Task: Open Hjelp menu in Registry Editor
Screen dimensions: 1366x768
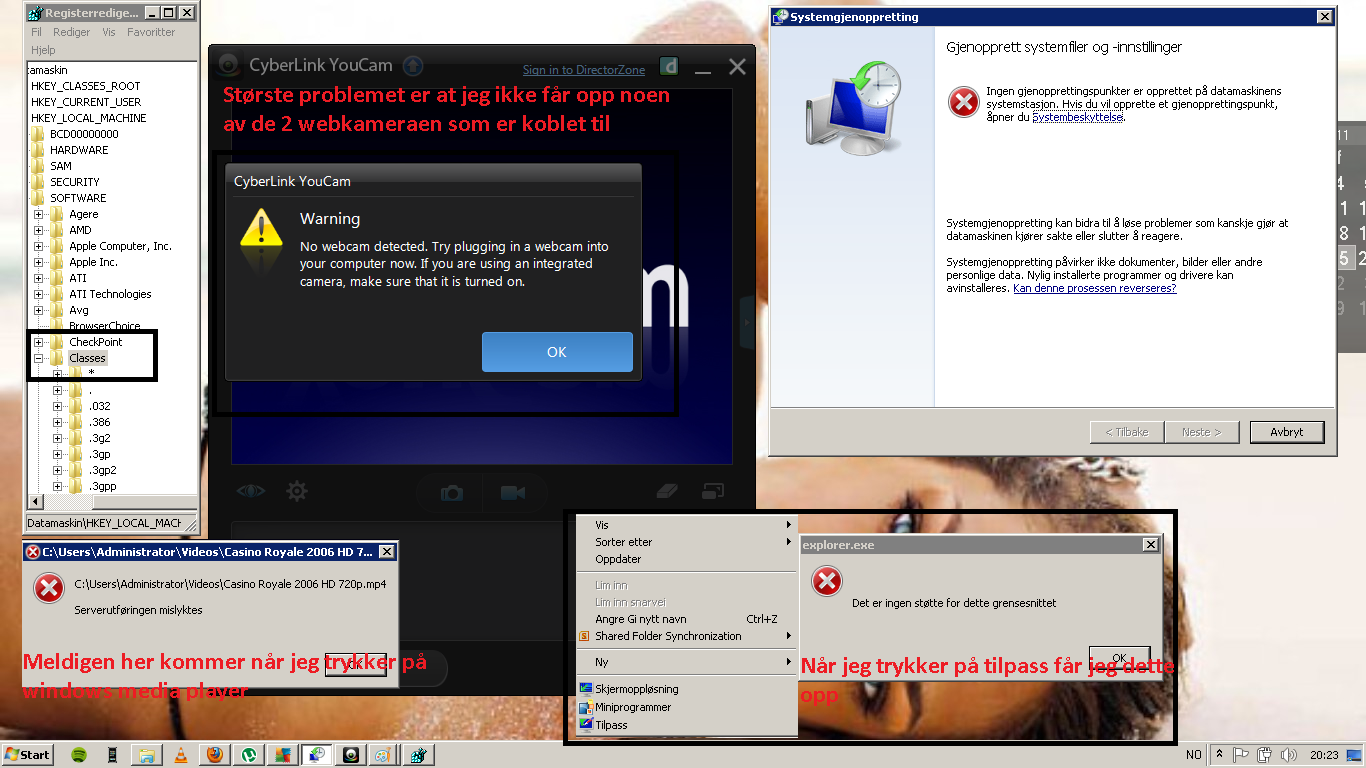Action: pos(43,50)
